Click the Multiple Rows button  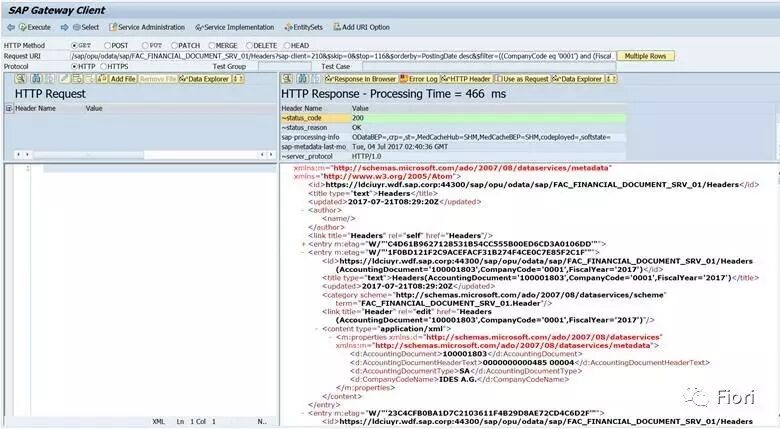click(x=645, y=56)
